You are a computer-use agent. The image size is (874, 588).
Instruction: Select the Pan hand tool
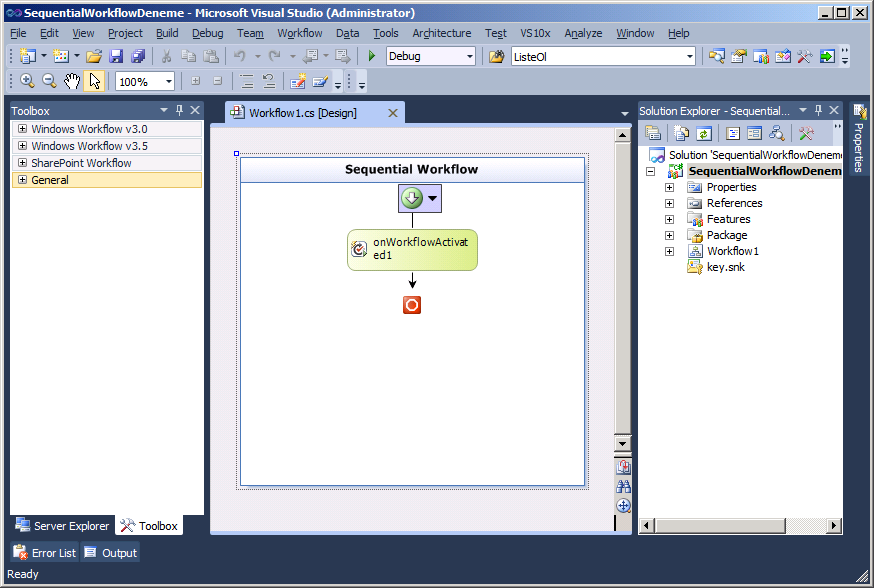pos(72,81)
